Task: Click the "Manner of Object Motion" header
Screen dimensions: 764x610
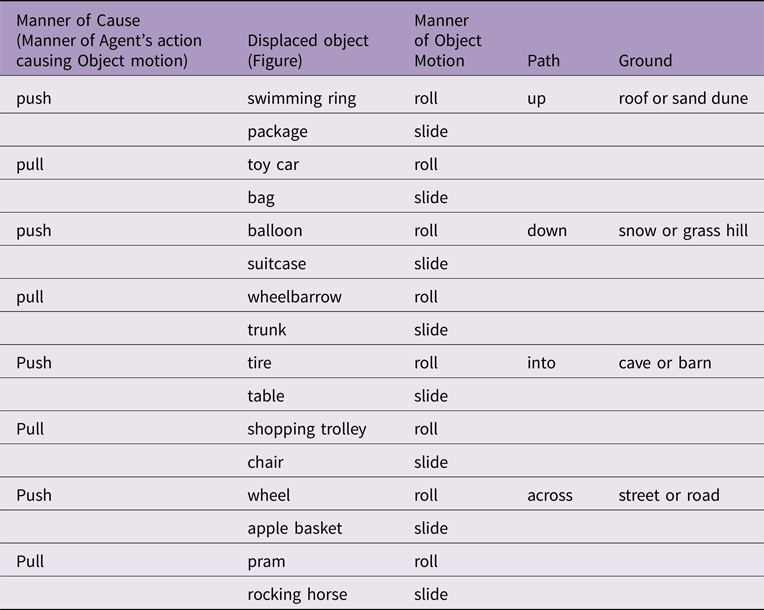Action: 447,41
